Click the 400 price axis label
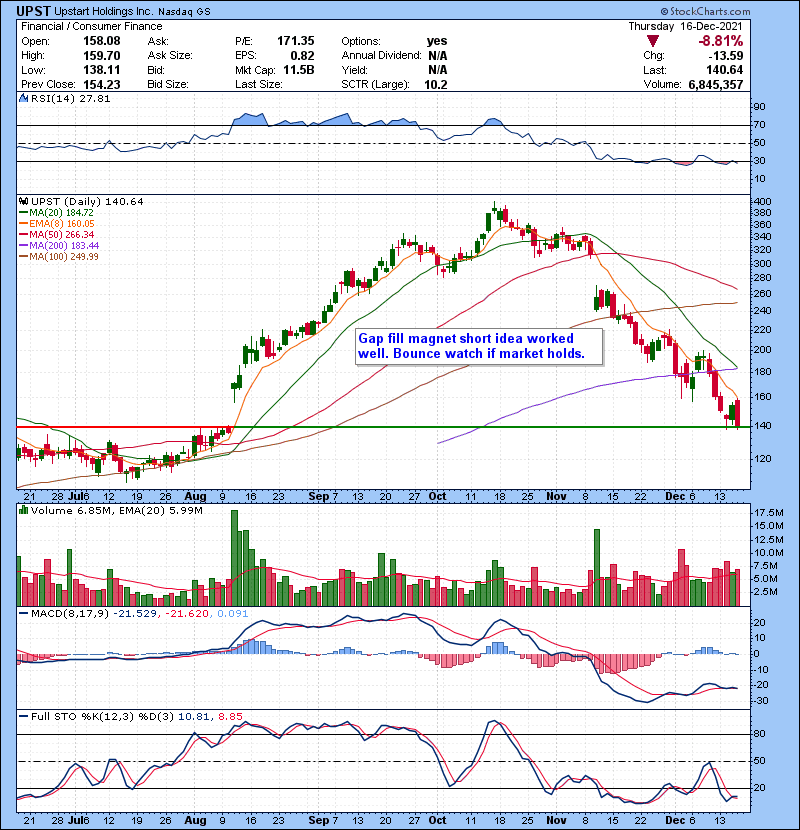 (x=762, y=202)
